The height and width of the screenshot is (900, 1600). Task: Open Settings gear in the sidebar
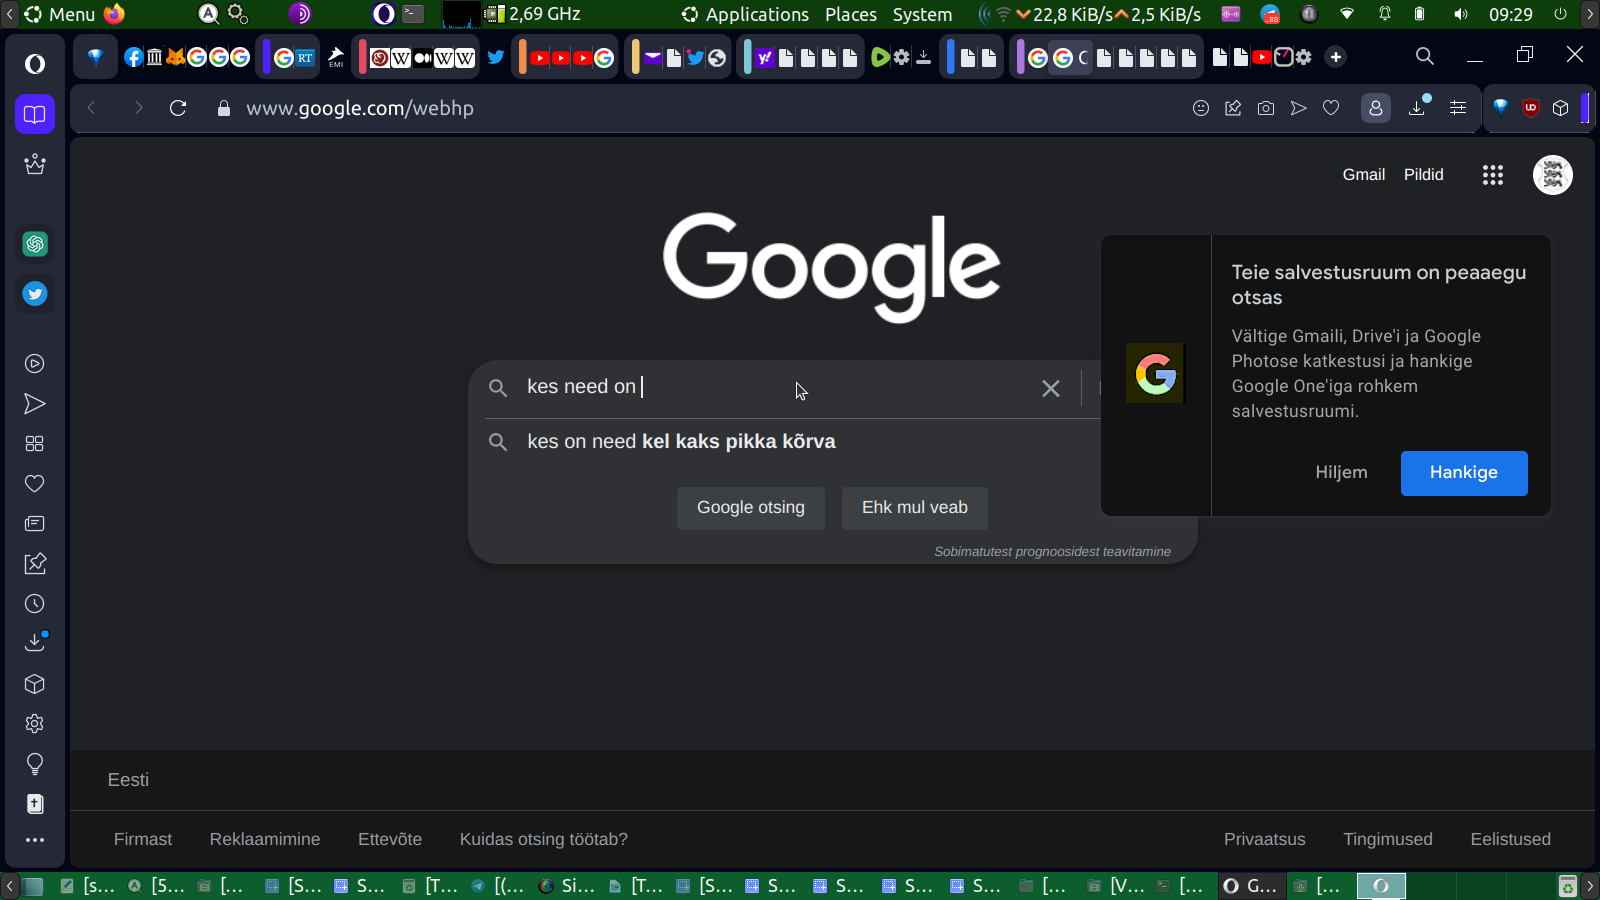(35, 724)
